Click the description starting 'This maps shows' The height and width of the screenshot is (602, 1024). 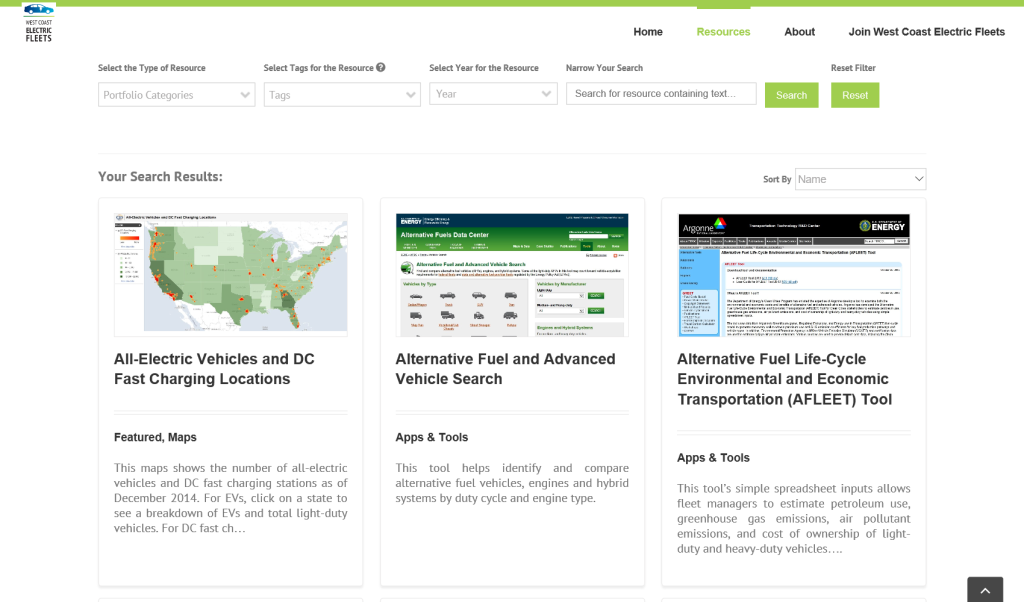231,498
